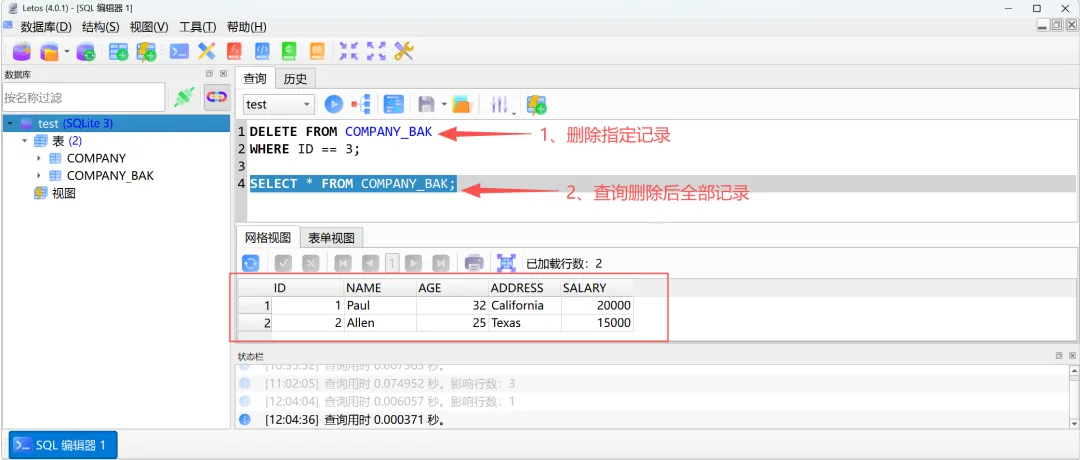Click the inward arrows collapse icon
Viewport: 1080px width, 460px height.
coord(349,51)
